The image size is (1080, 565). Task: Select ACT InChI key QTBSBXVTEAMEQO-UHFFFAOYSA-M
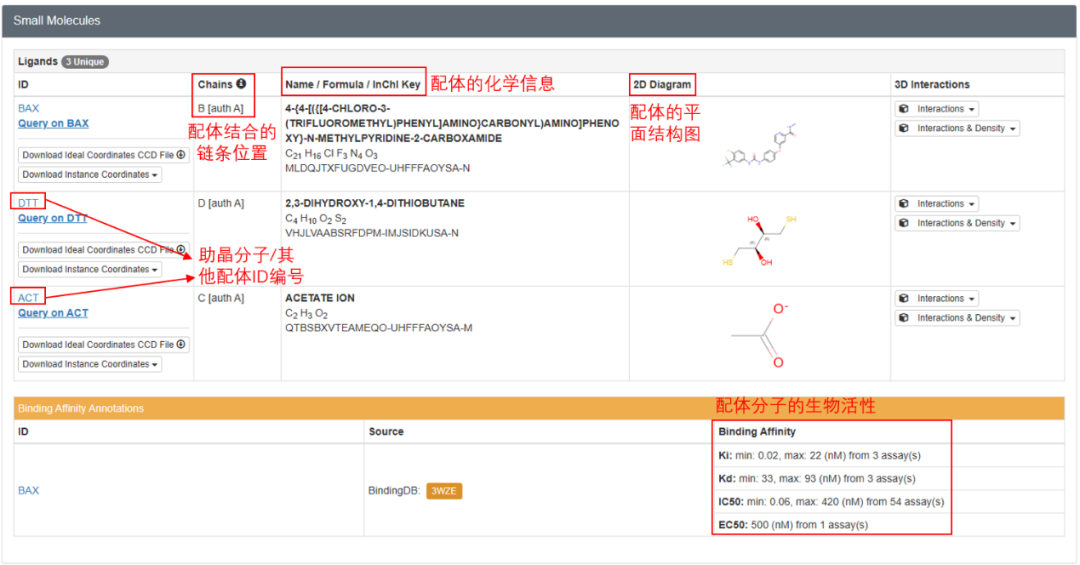click(x=379, y=328)
